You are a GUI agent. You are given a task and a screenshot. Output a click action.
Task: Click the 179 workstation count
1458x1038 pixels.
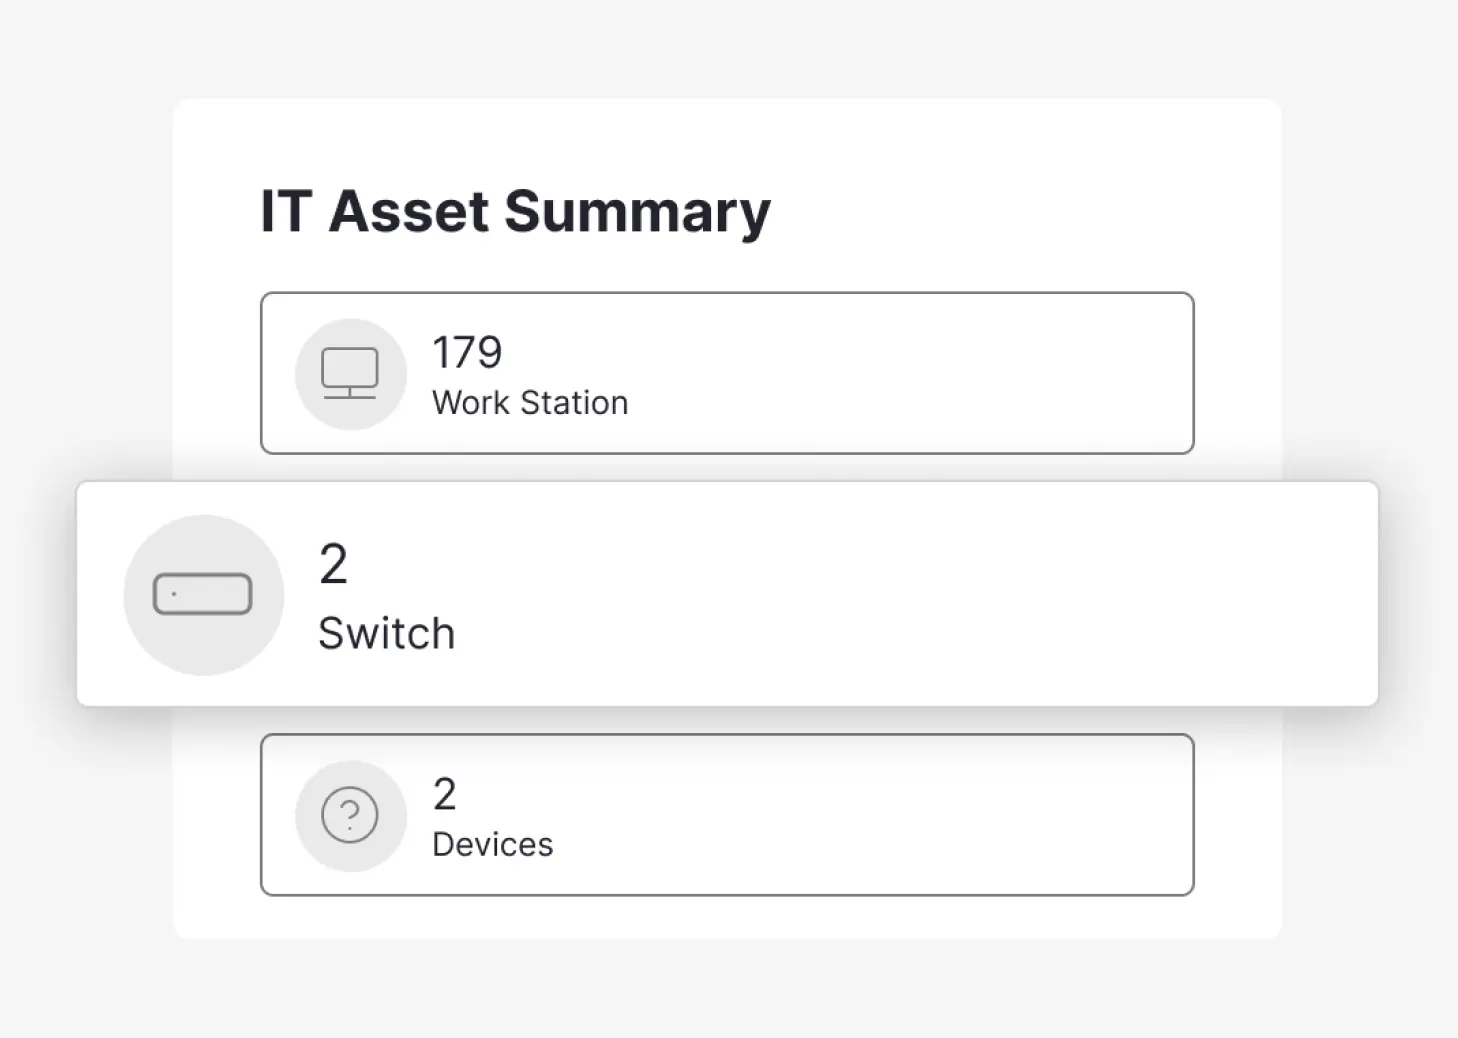coord(467,352)
